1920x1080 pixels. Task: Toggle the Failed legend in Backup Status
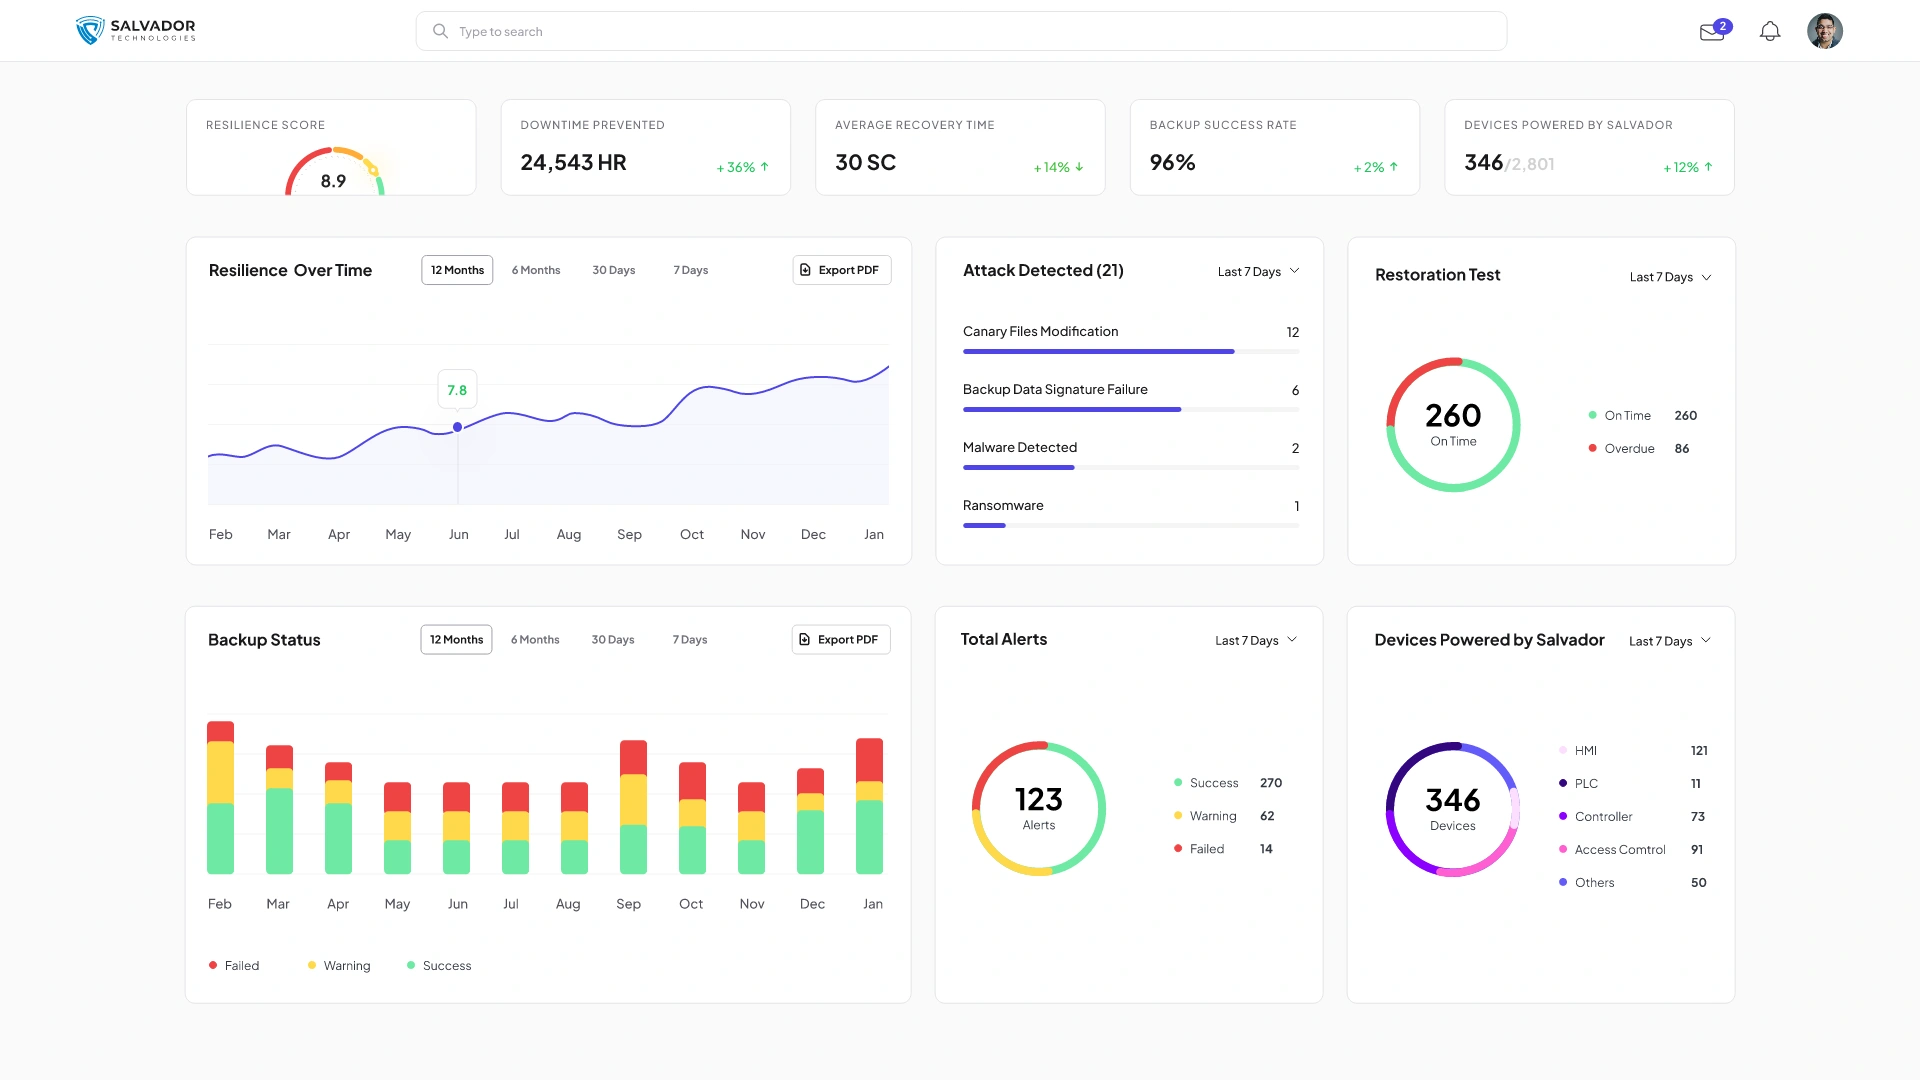[x=234, y=965]
